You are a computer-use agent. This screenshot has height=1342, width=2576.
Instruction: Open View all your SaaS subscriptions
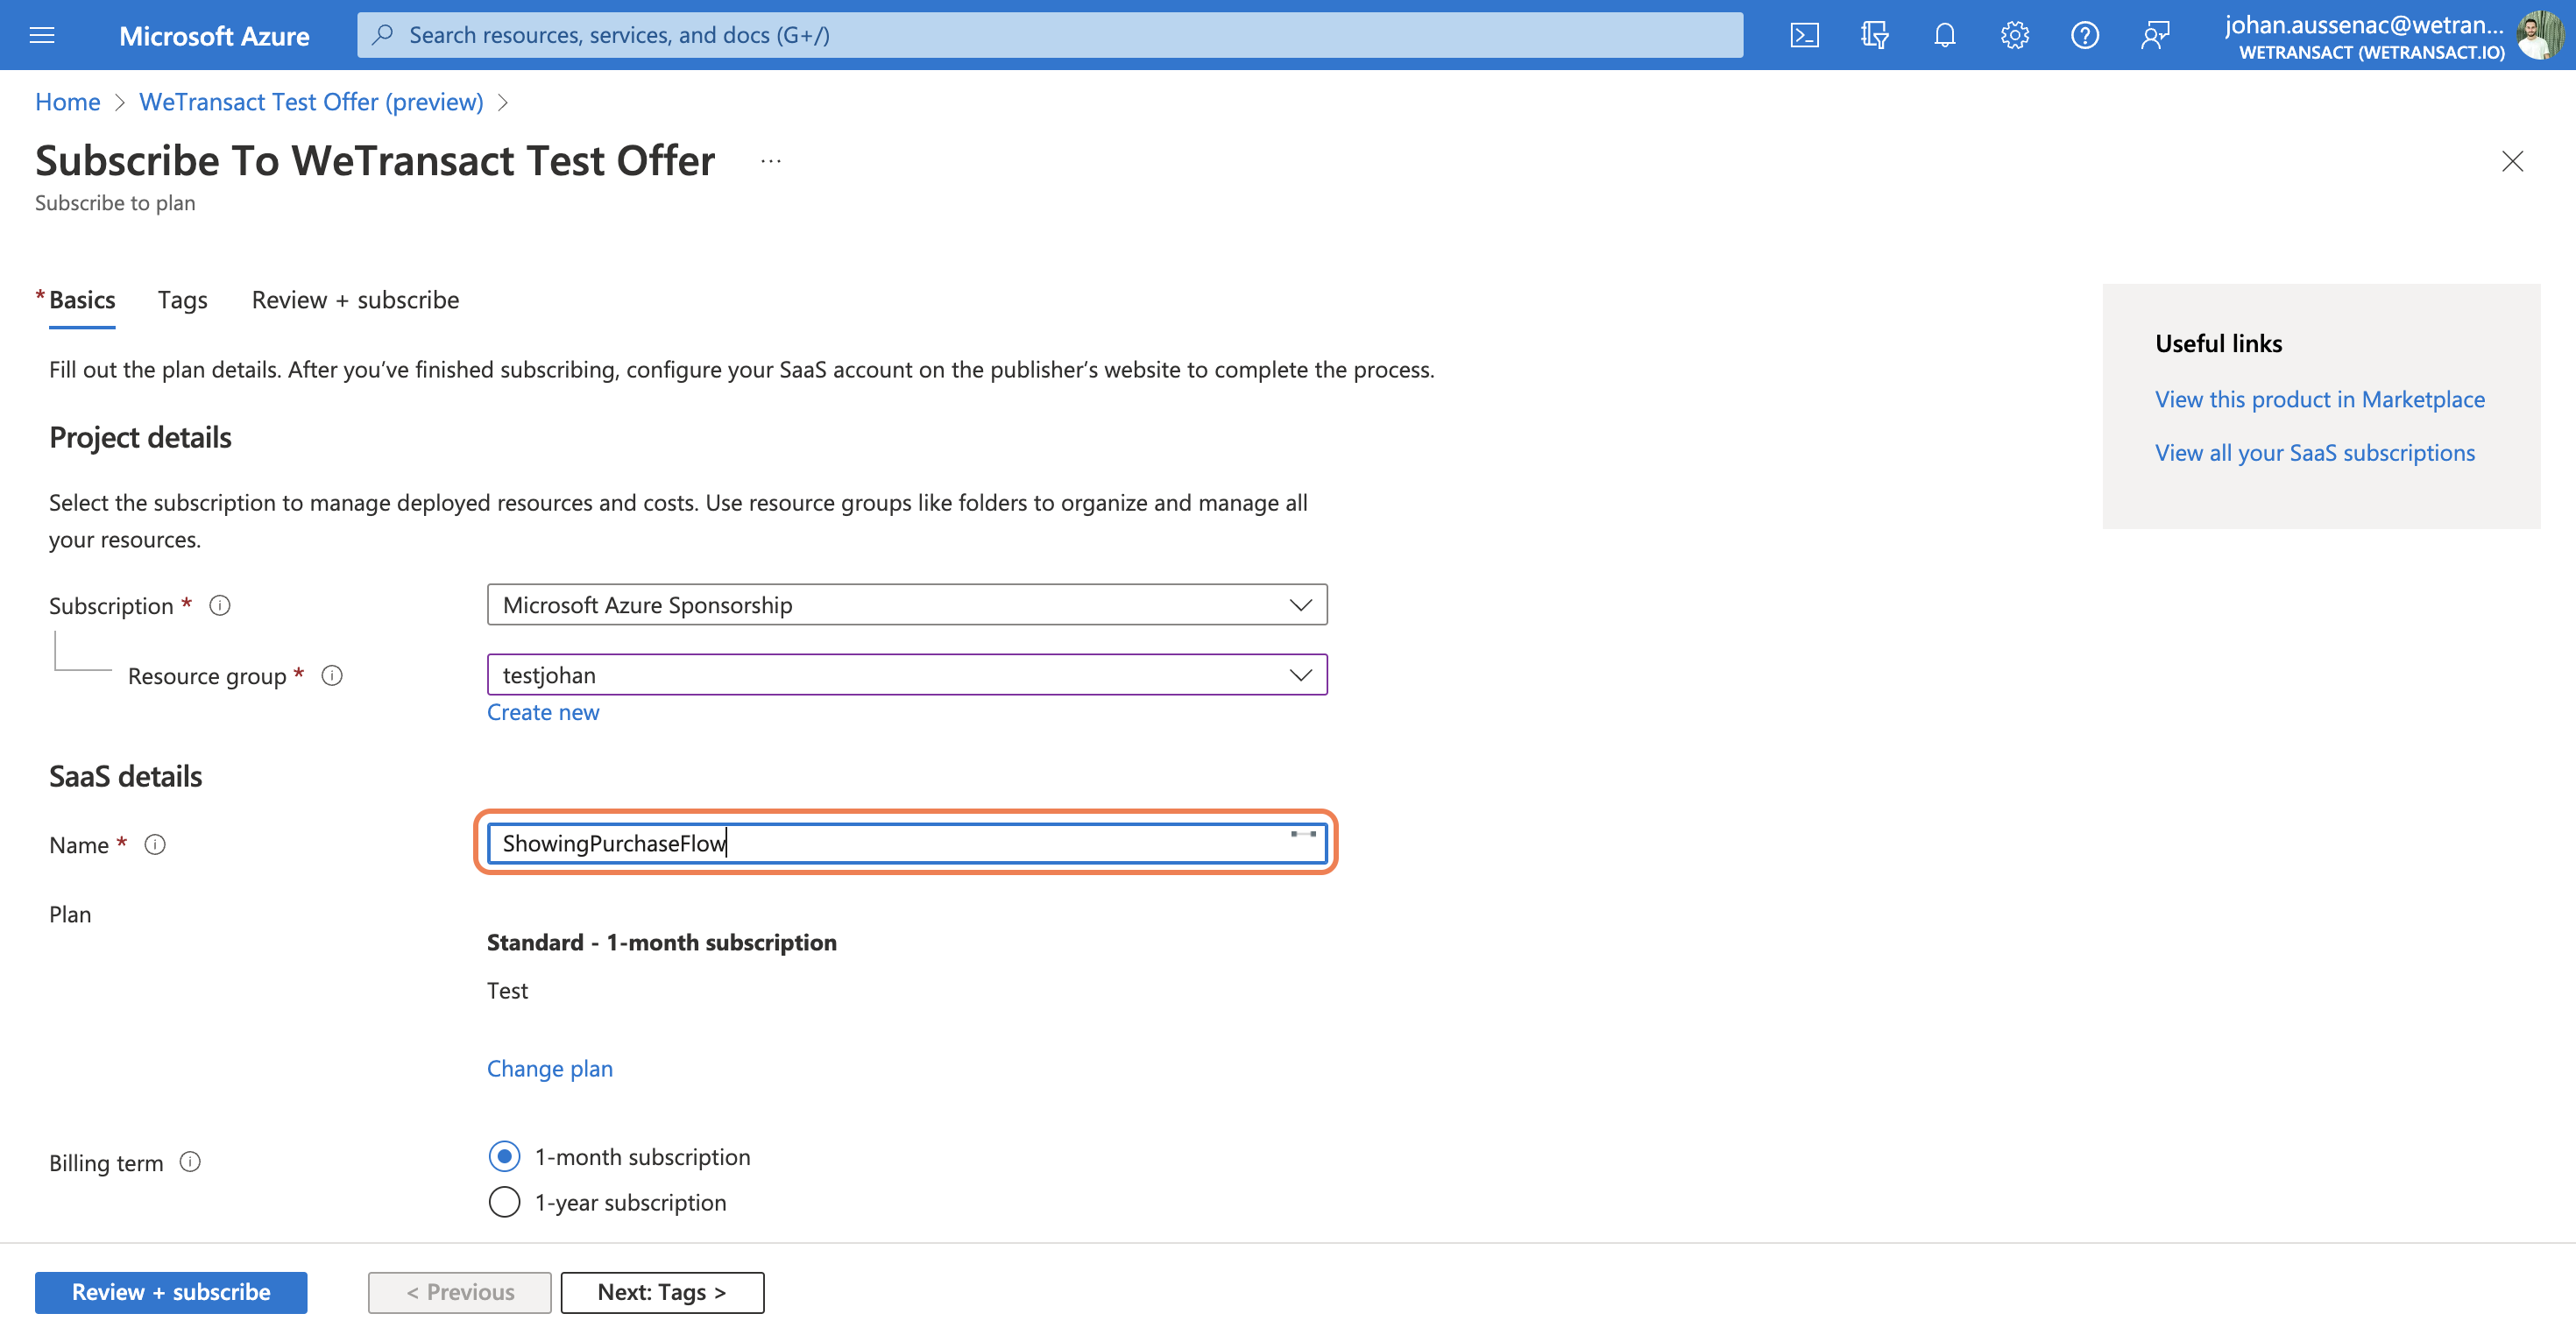(2315, 452)
